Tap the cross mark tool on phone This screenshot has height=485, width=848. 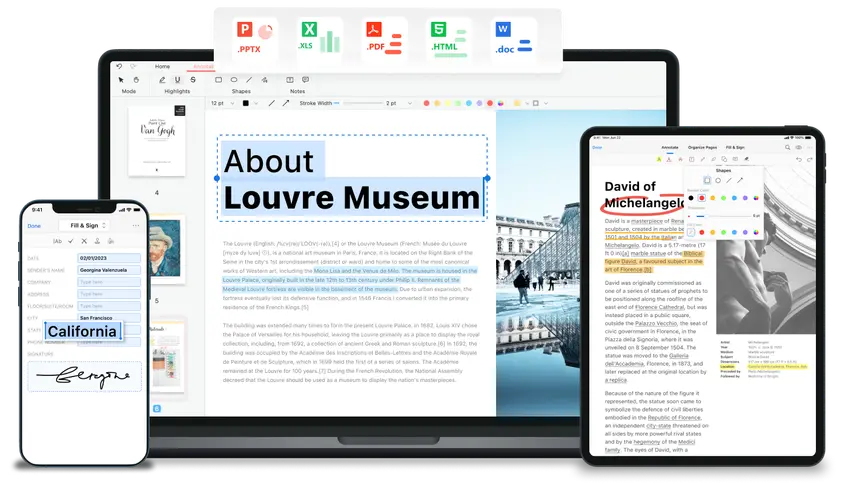86,241
